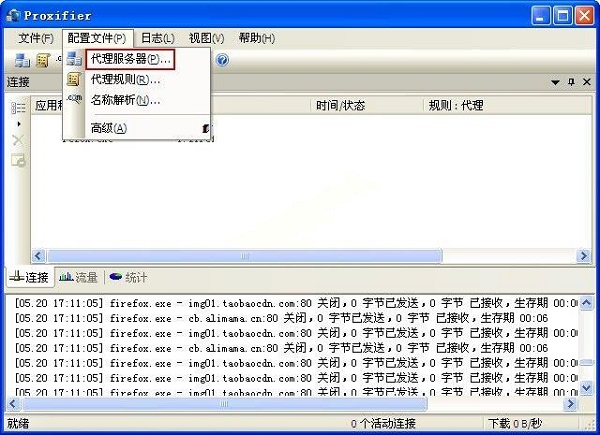Viewport: 600px width, 435px height.
Task: Open the 日志(L) menu
Action: (x=155, y=38)
